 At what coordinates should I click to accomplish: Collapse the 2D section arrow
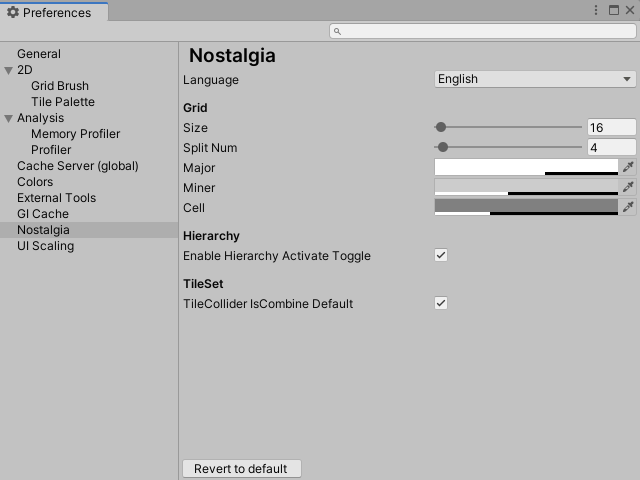click(9, 70)
